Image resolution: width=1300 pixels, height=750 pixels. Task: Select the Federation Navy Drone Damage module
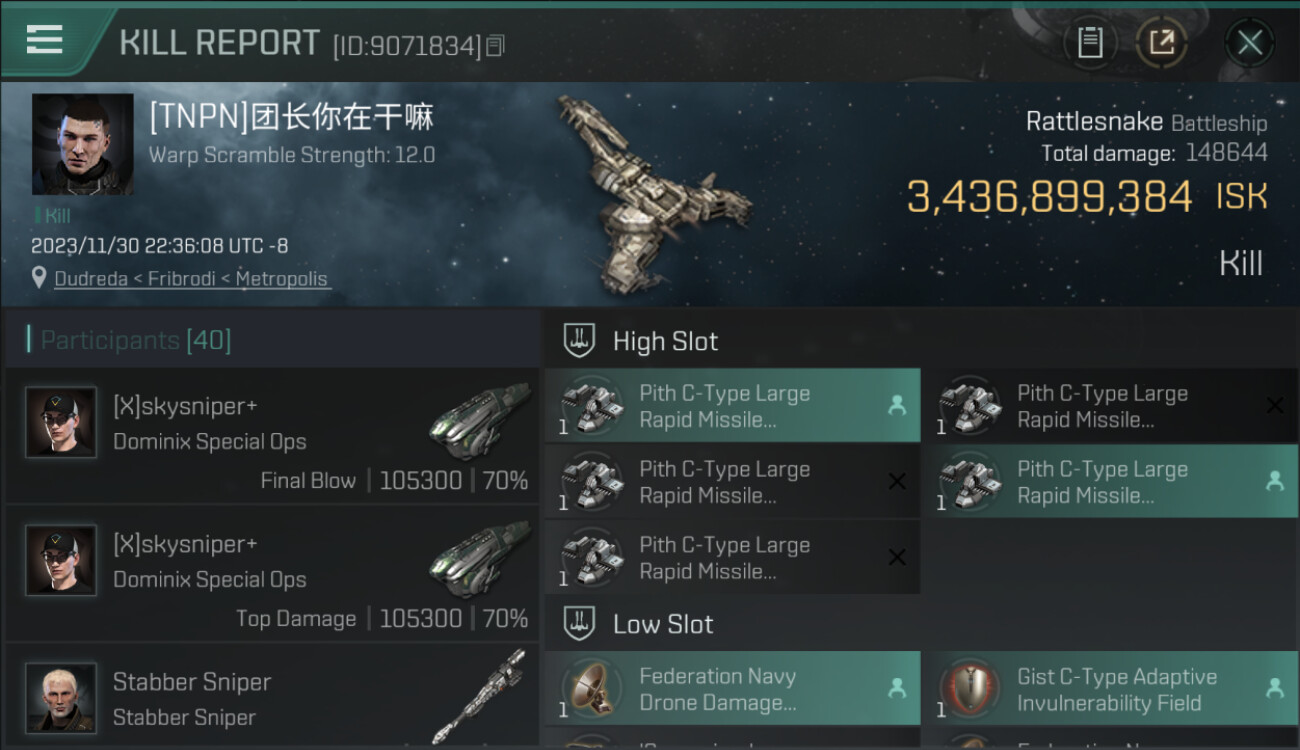[732, 688]
